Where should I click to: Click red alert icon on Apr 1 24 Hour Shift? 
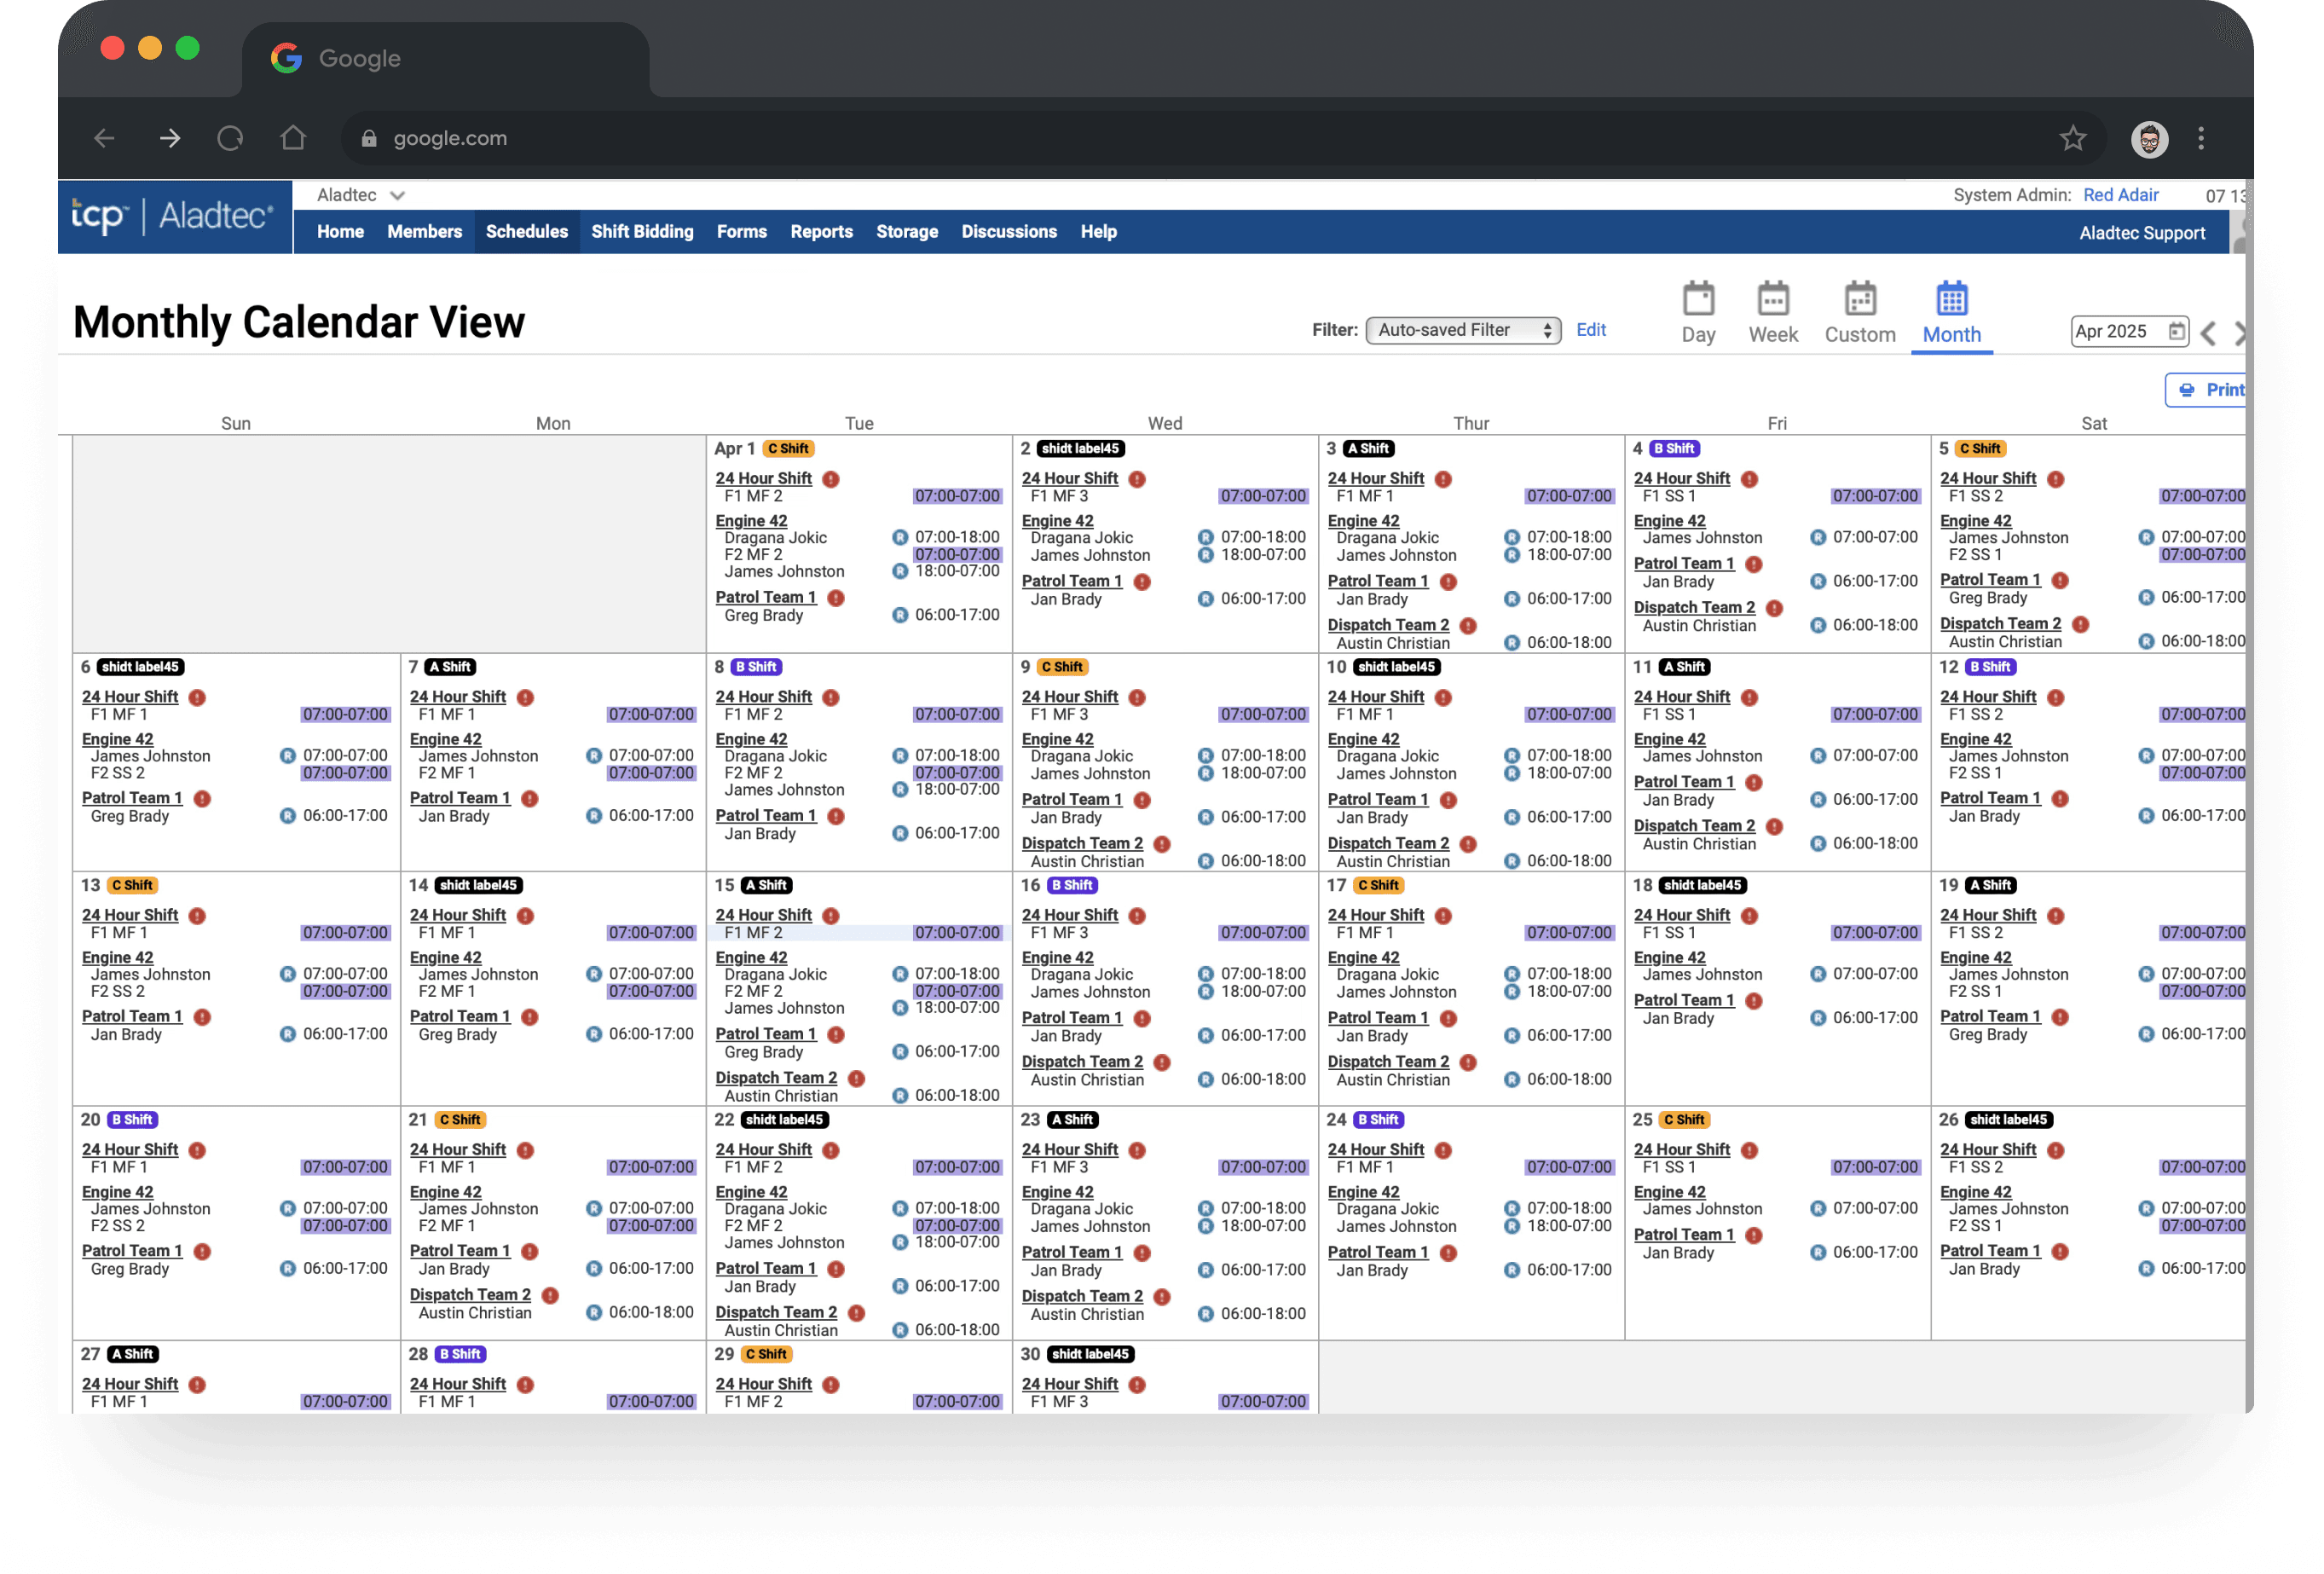click(x=831, y=479)
